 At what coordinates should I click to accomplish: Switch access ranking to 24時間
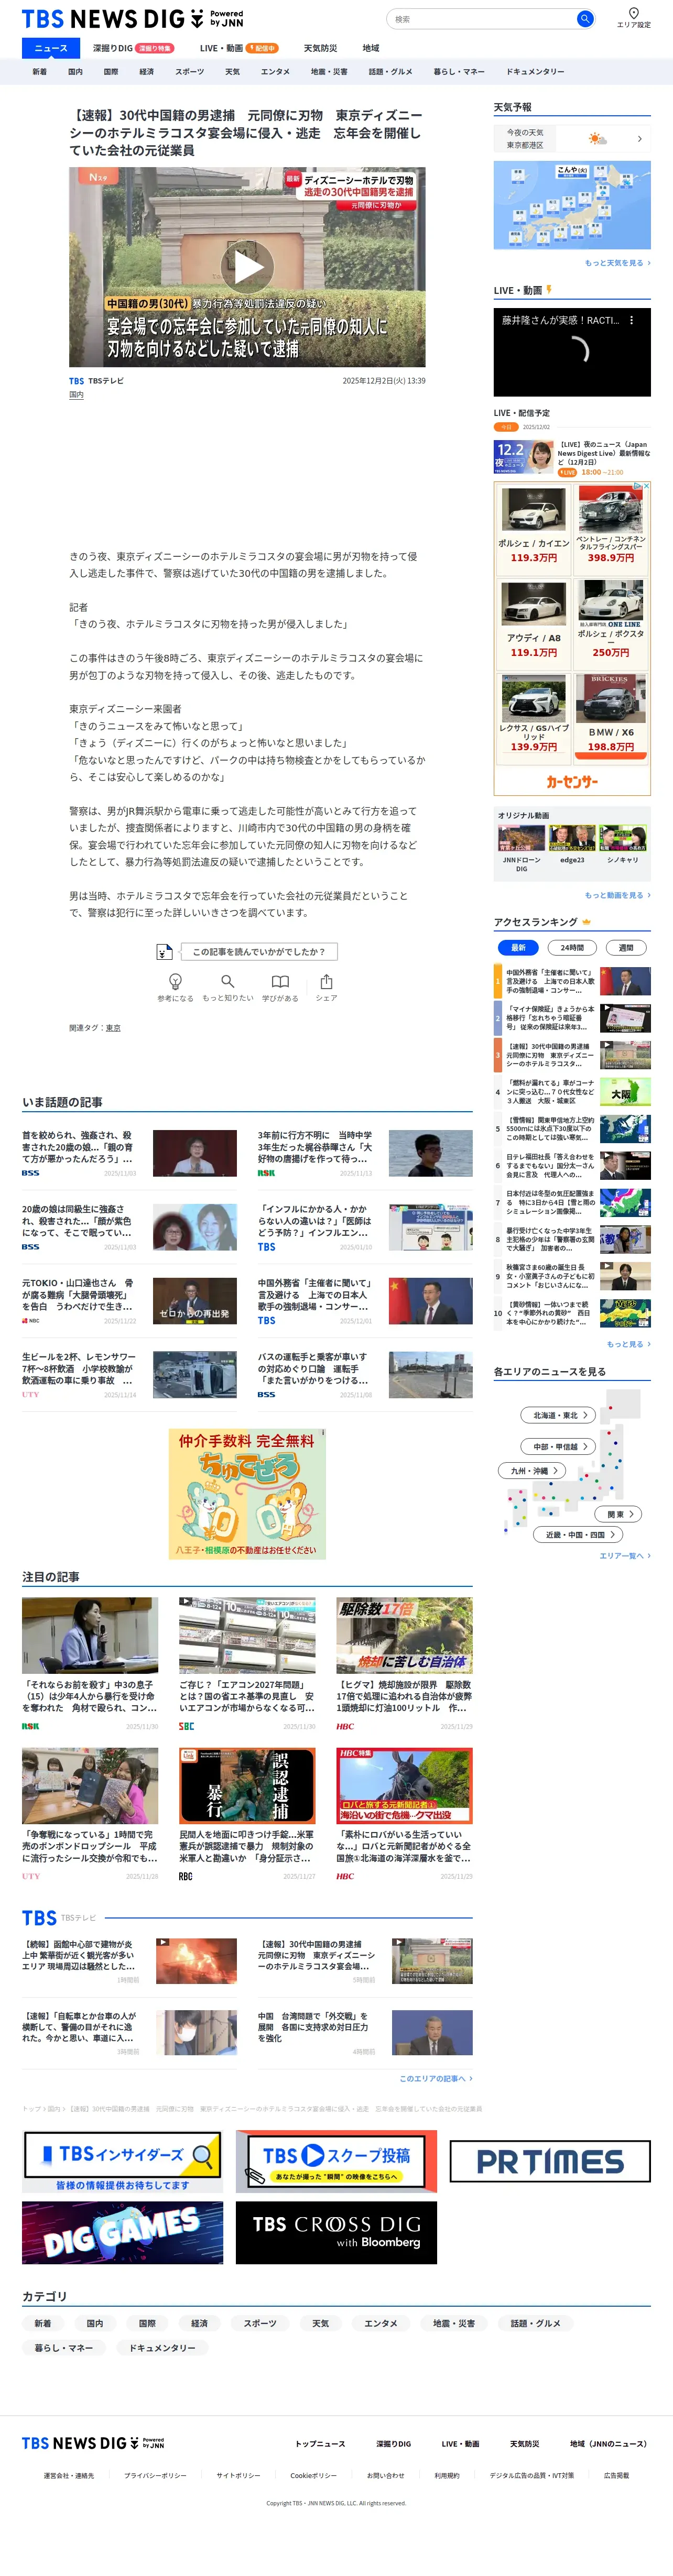tap(572, 947)
